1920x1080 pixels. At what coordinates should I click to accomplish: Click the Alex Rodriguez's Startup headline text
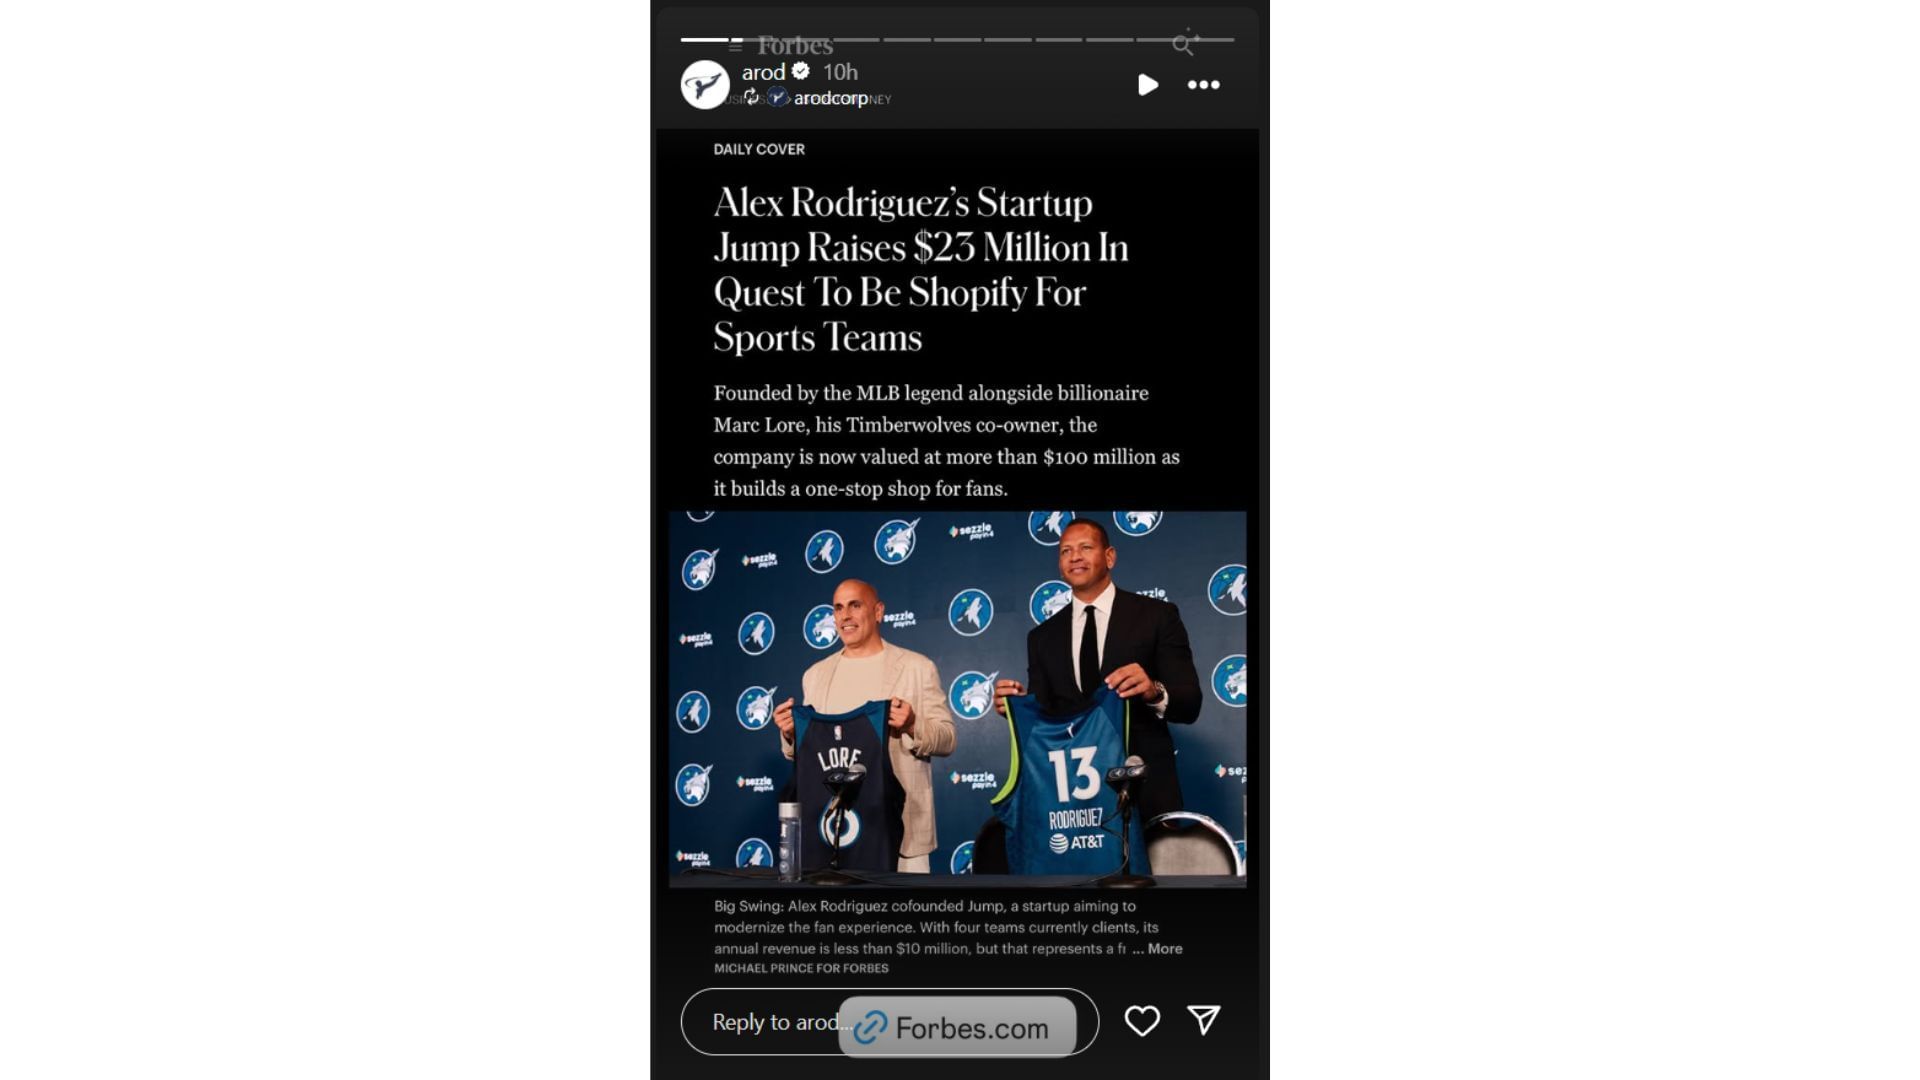pos(921,270)
